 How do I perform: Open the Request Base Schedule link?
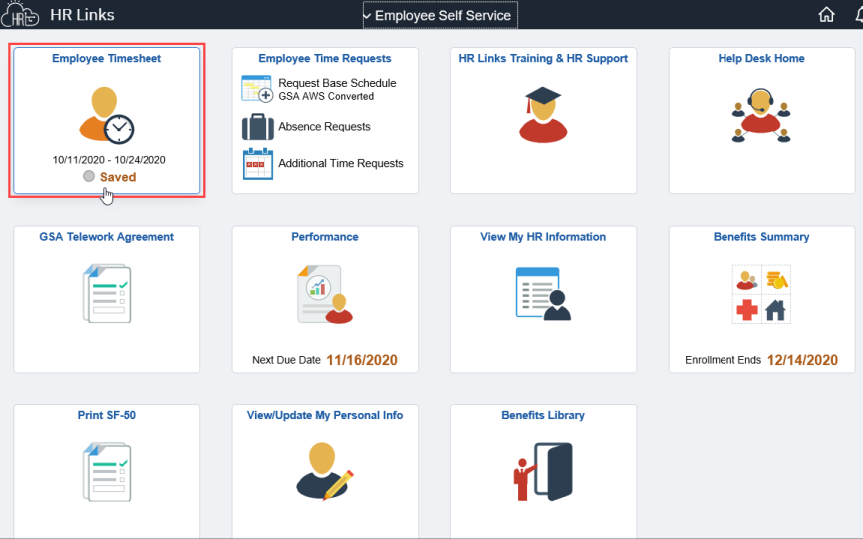coord(337,83)
